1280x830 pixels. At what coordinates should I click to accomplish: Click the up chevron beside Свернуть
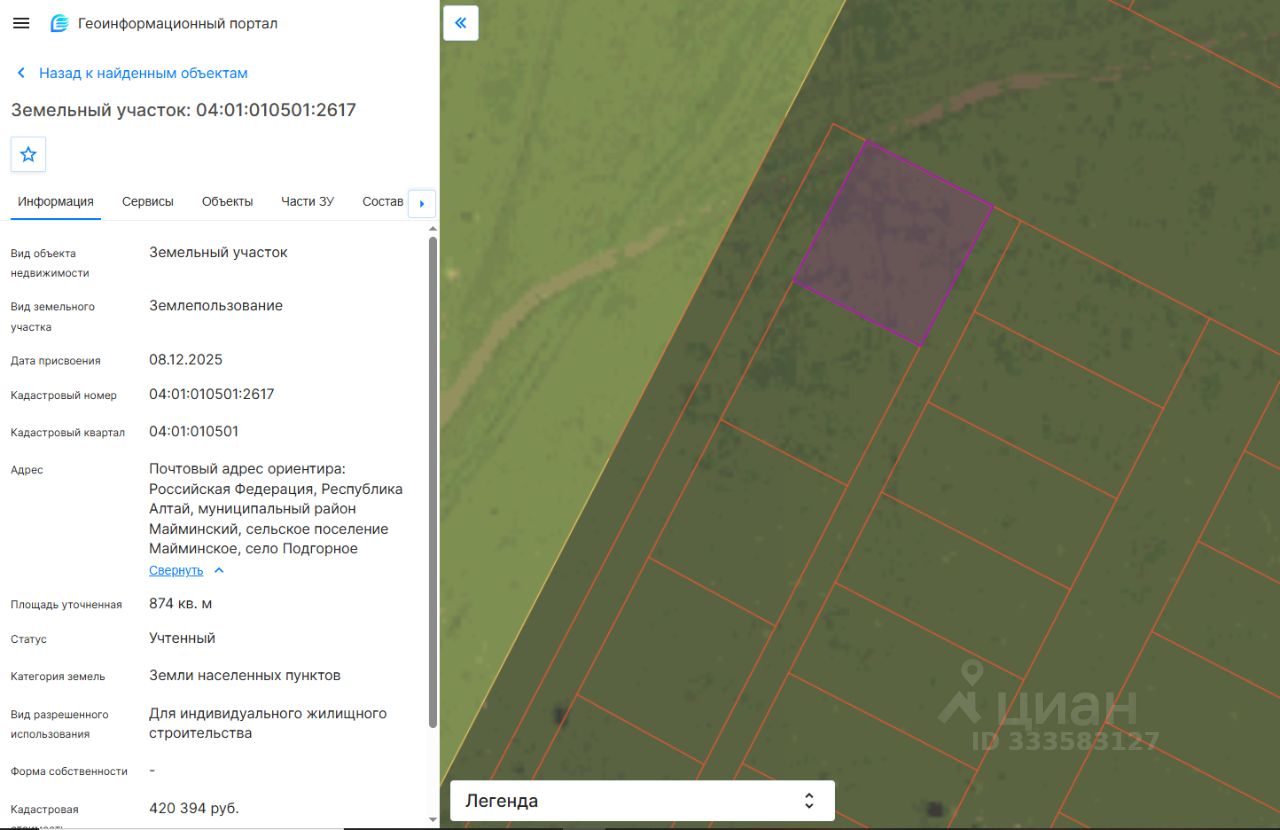(x=219, y=570)
